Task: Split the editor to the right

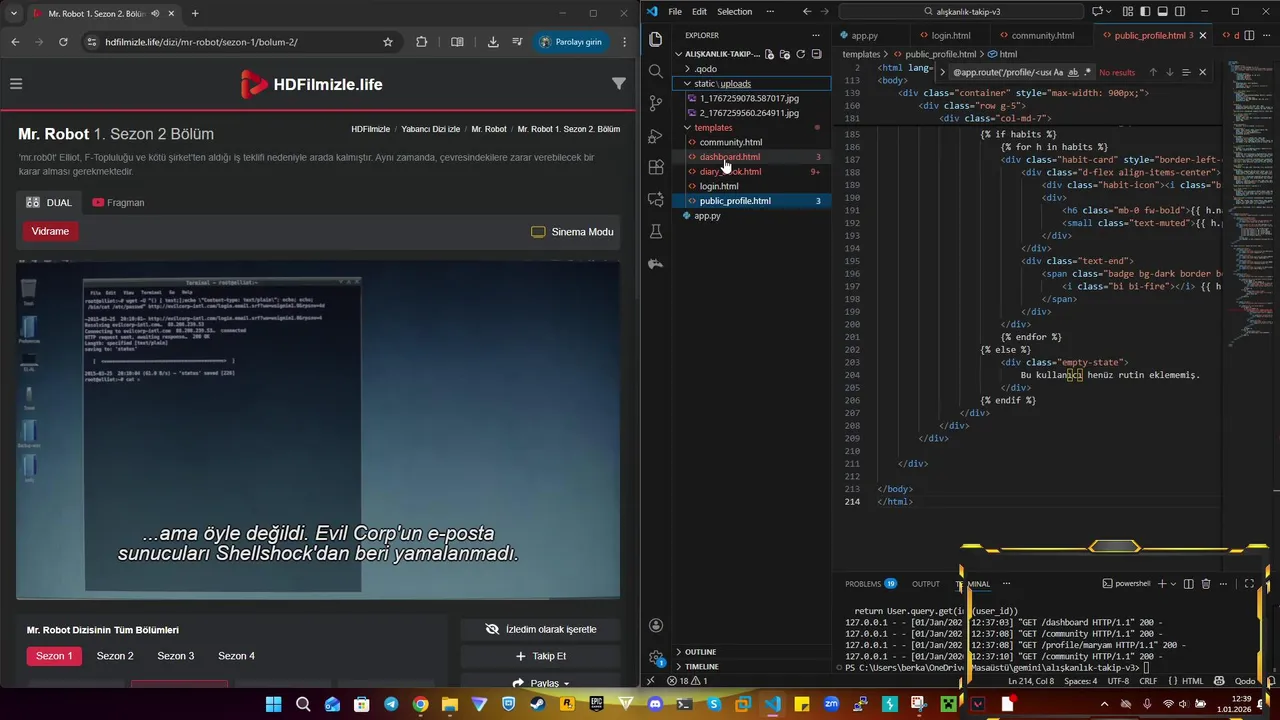Action: coord(1249,35)
